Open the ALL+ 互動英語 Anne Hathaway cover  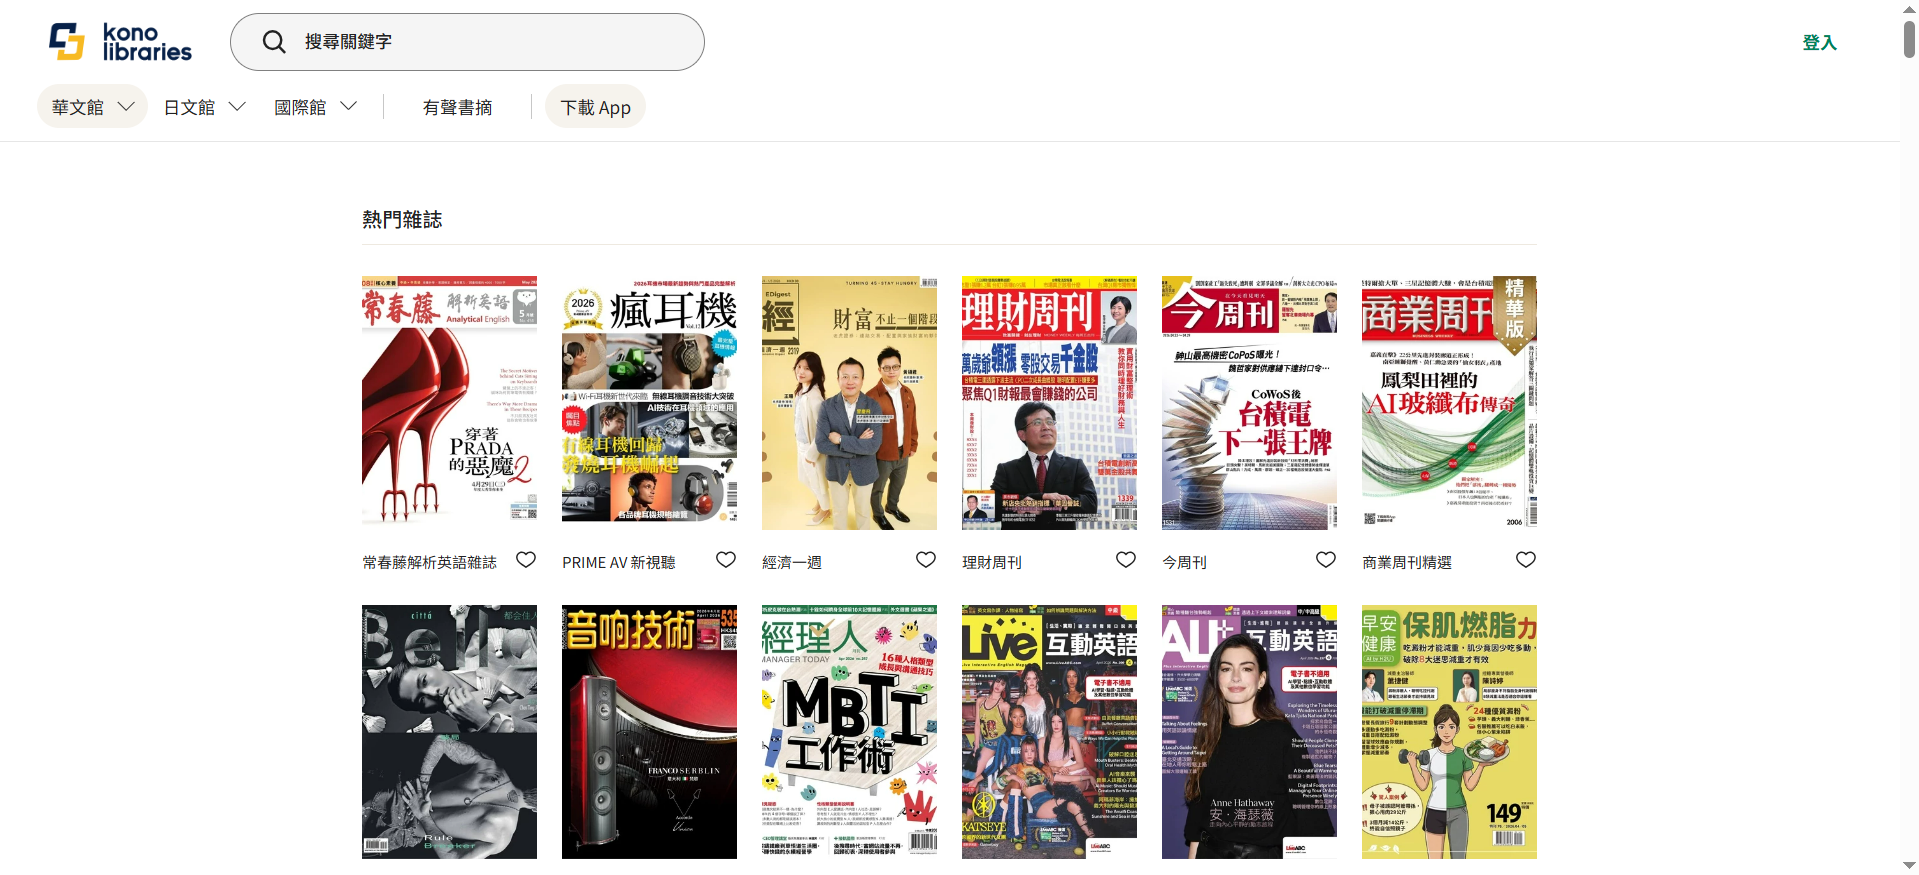point(1249,731)
